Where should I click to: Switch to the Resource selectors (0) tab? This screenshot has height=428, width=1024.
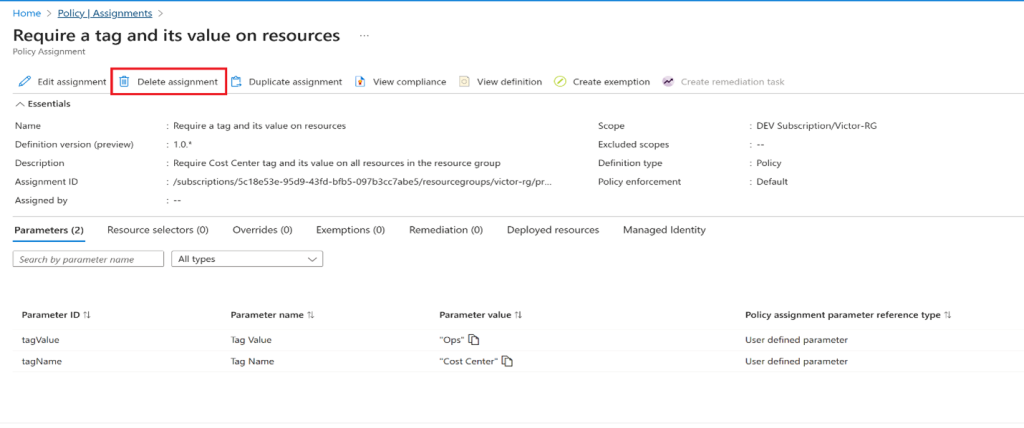pos(158,230)
